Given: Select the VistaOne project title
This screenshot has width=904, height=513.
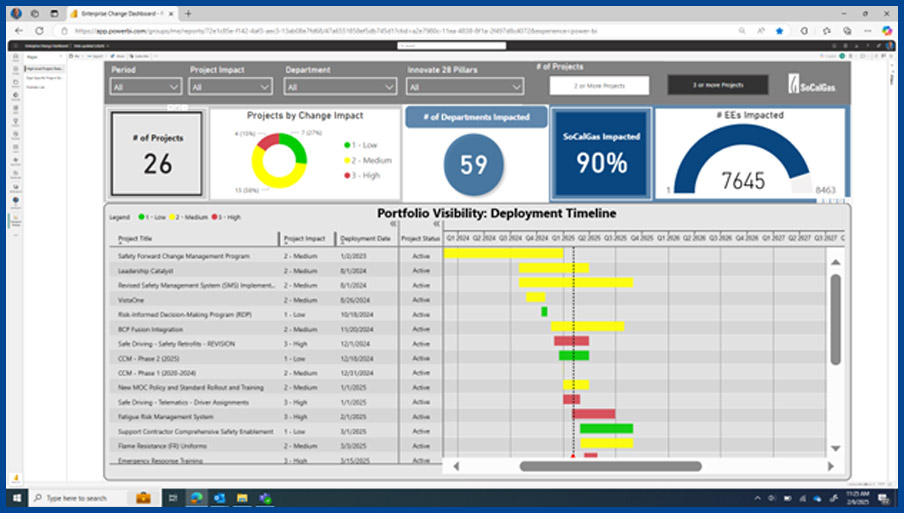Looking at the screenshot, I should 131,300.
